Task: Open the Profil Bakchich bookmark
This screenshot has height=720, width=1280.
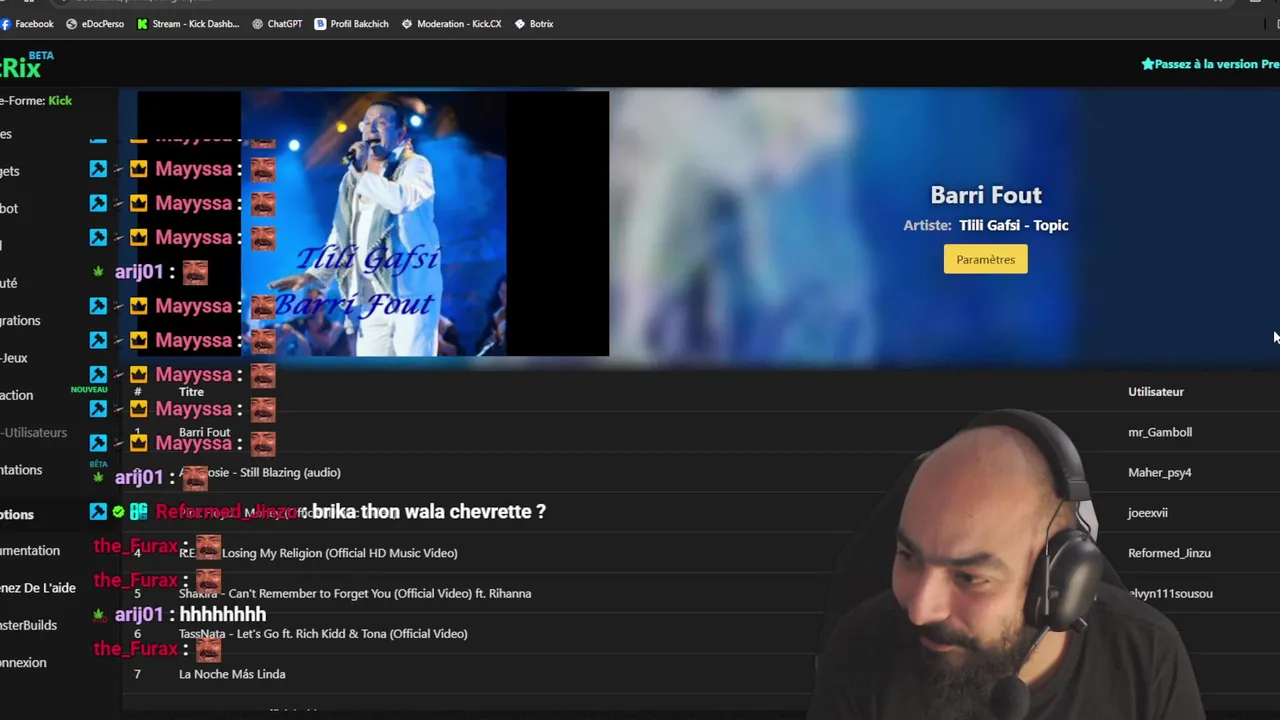Action: (x=351, y=24)
